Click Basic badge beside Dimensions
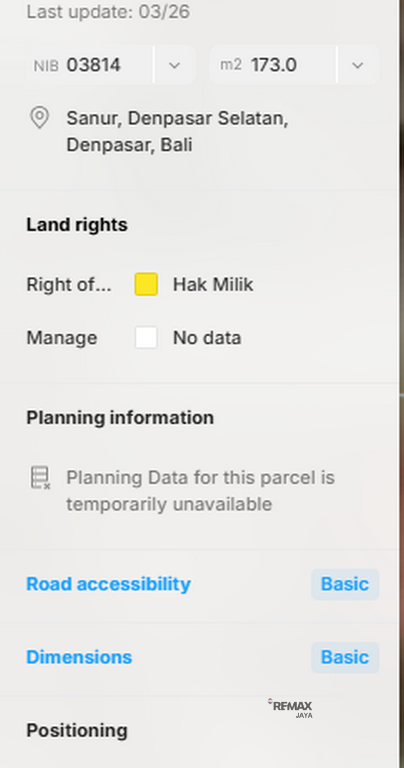The width and height of the screenshot is (404, 768). click(x=345, y=657)
